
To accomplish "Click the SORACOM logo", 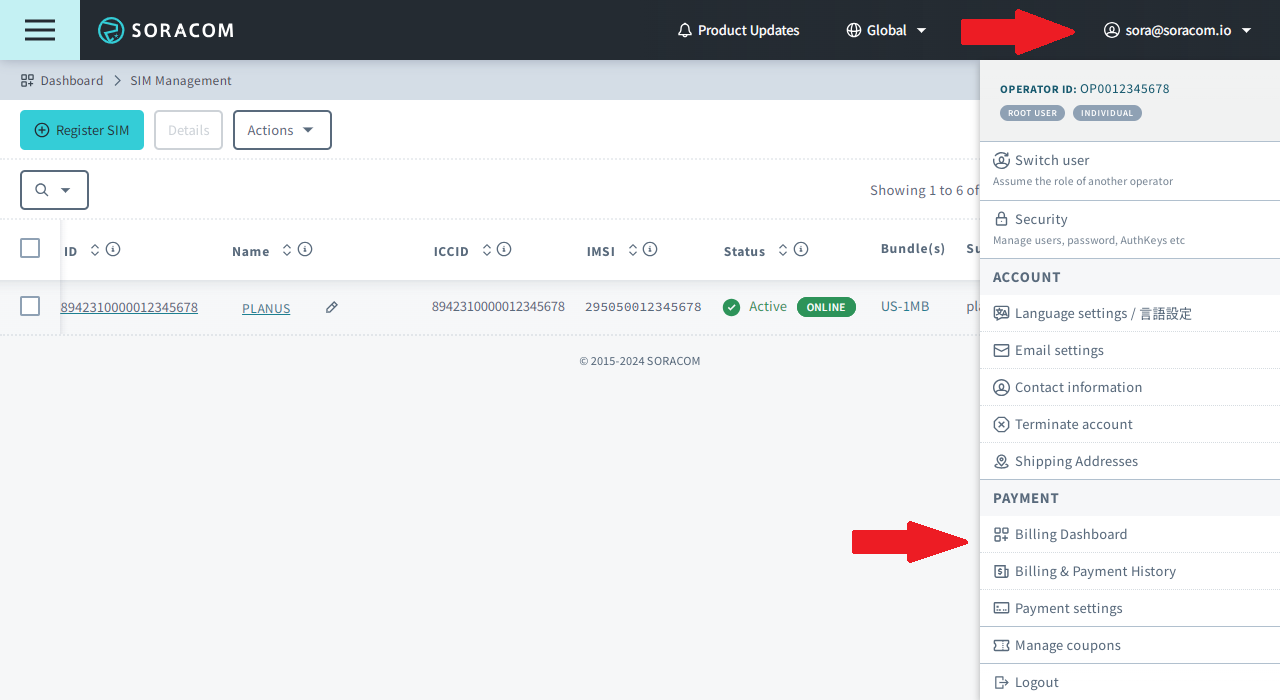I will point(166,30).
